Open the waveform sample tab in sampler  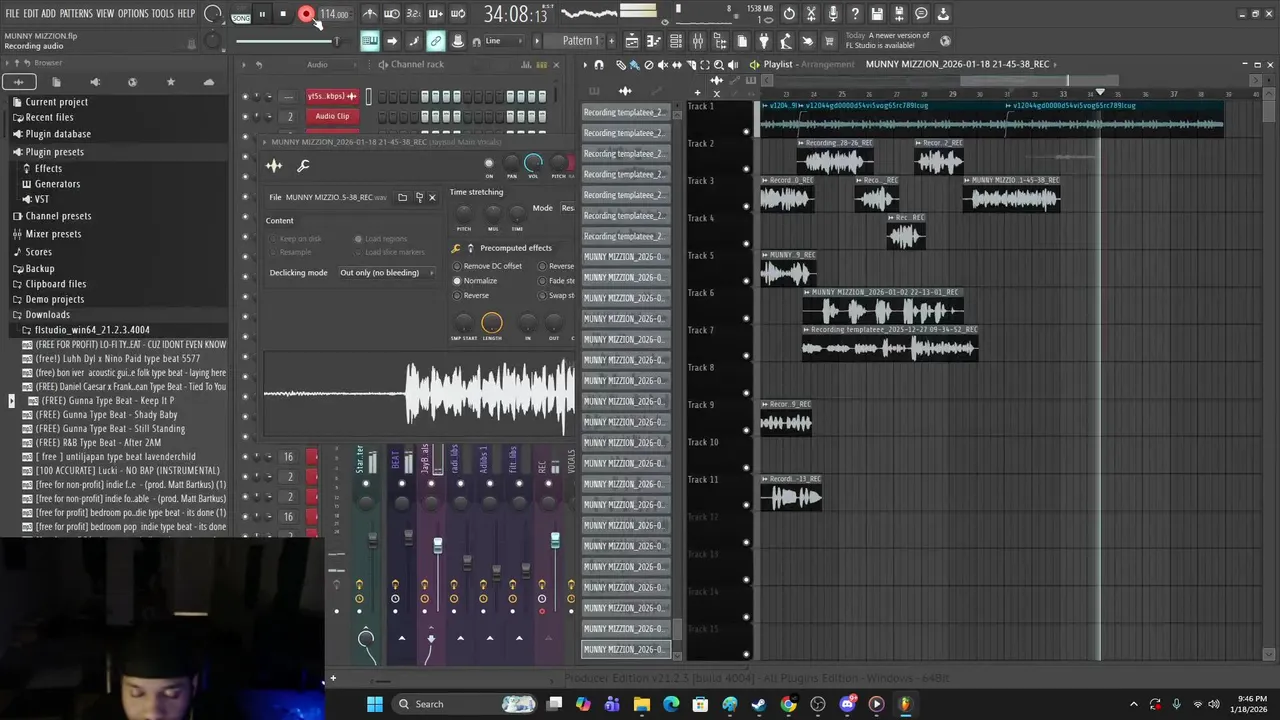pyautogui.click(x=274, y=166)
